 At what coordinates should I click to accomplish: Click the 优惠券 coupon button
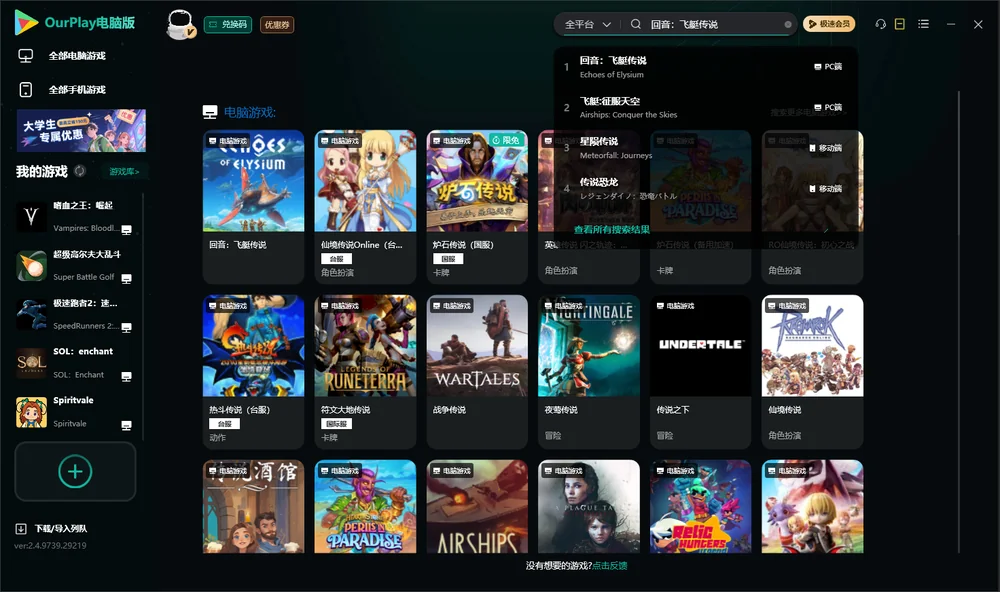pyautogui.click(x=277, y=25)
